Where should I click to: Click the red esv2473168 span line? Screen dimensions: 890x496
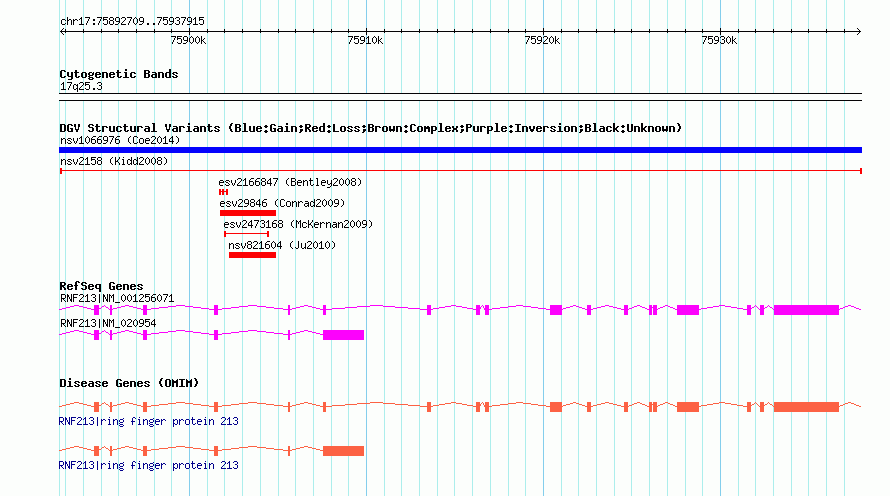246,234
